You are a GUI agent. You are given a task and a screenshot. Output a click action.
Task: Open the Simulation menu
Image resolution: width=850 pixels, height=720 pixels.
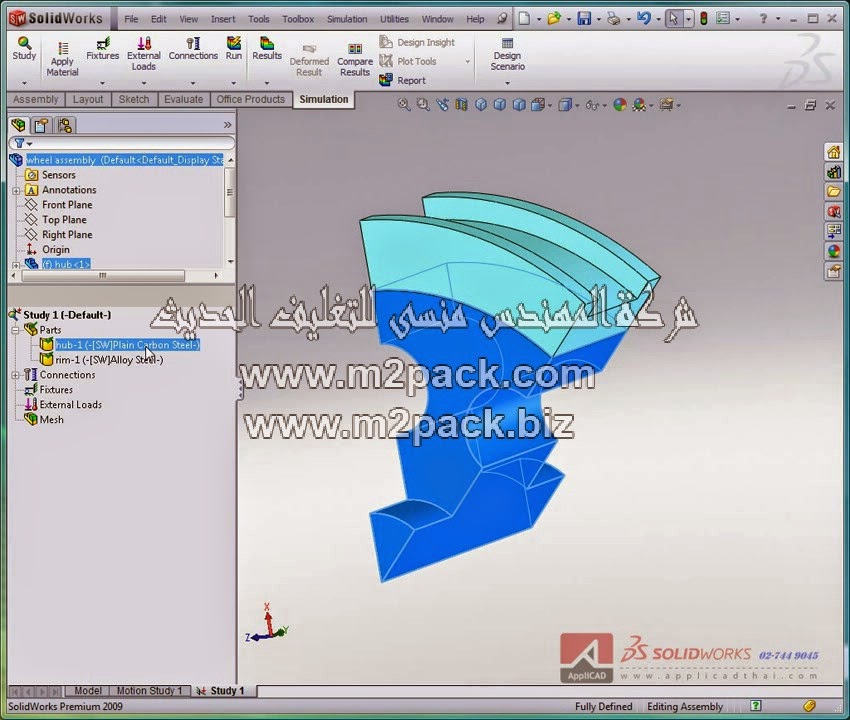pyautogui.click(x=347, y=19)
